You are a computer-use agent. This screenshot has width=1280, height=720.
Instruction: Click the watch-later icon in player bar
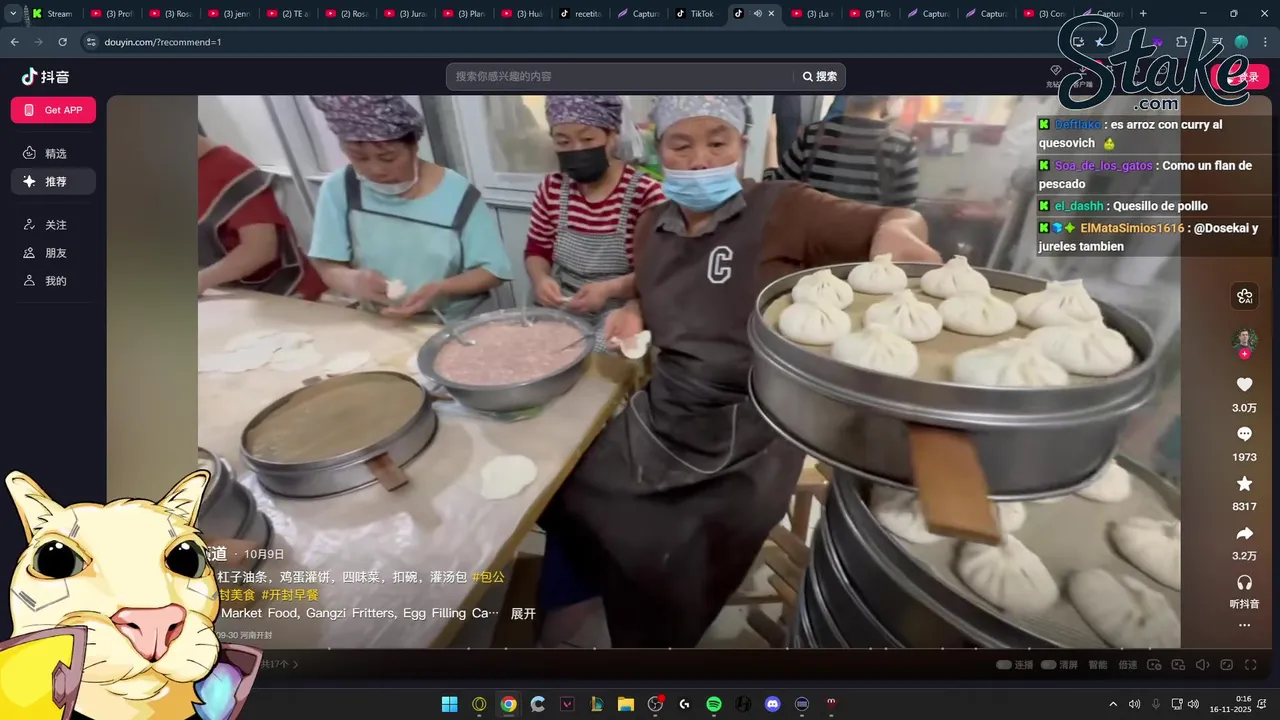(1154, 664)
